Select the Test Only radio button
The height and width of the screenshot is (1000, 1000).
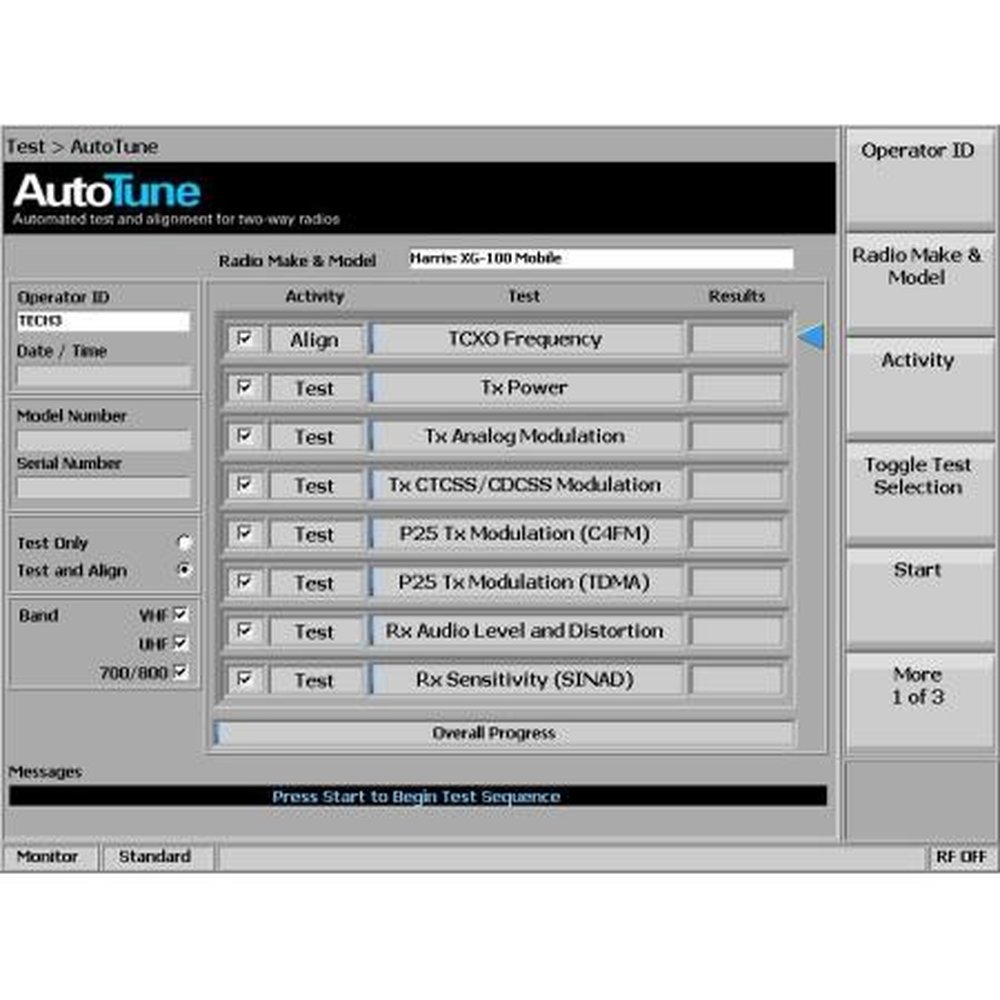coord(184,543)
